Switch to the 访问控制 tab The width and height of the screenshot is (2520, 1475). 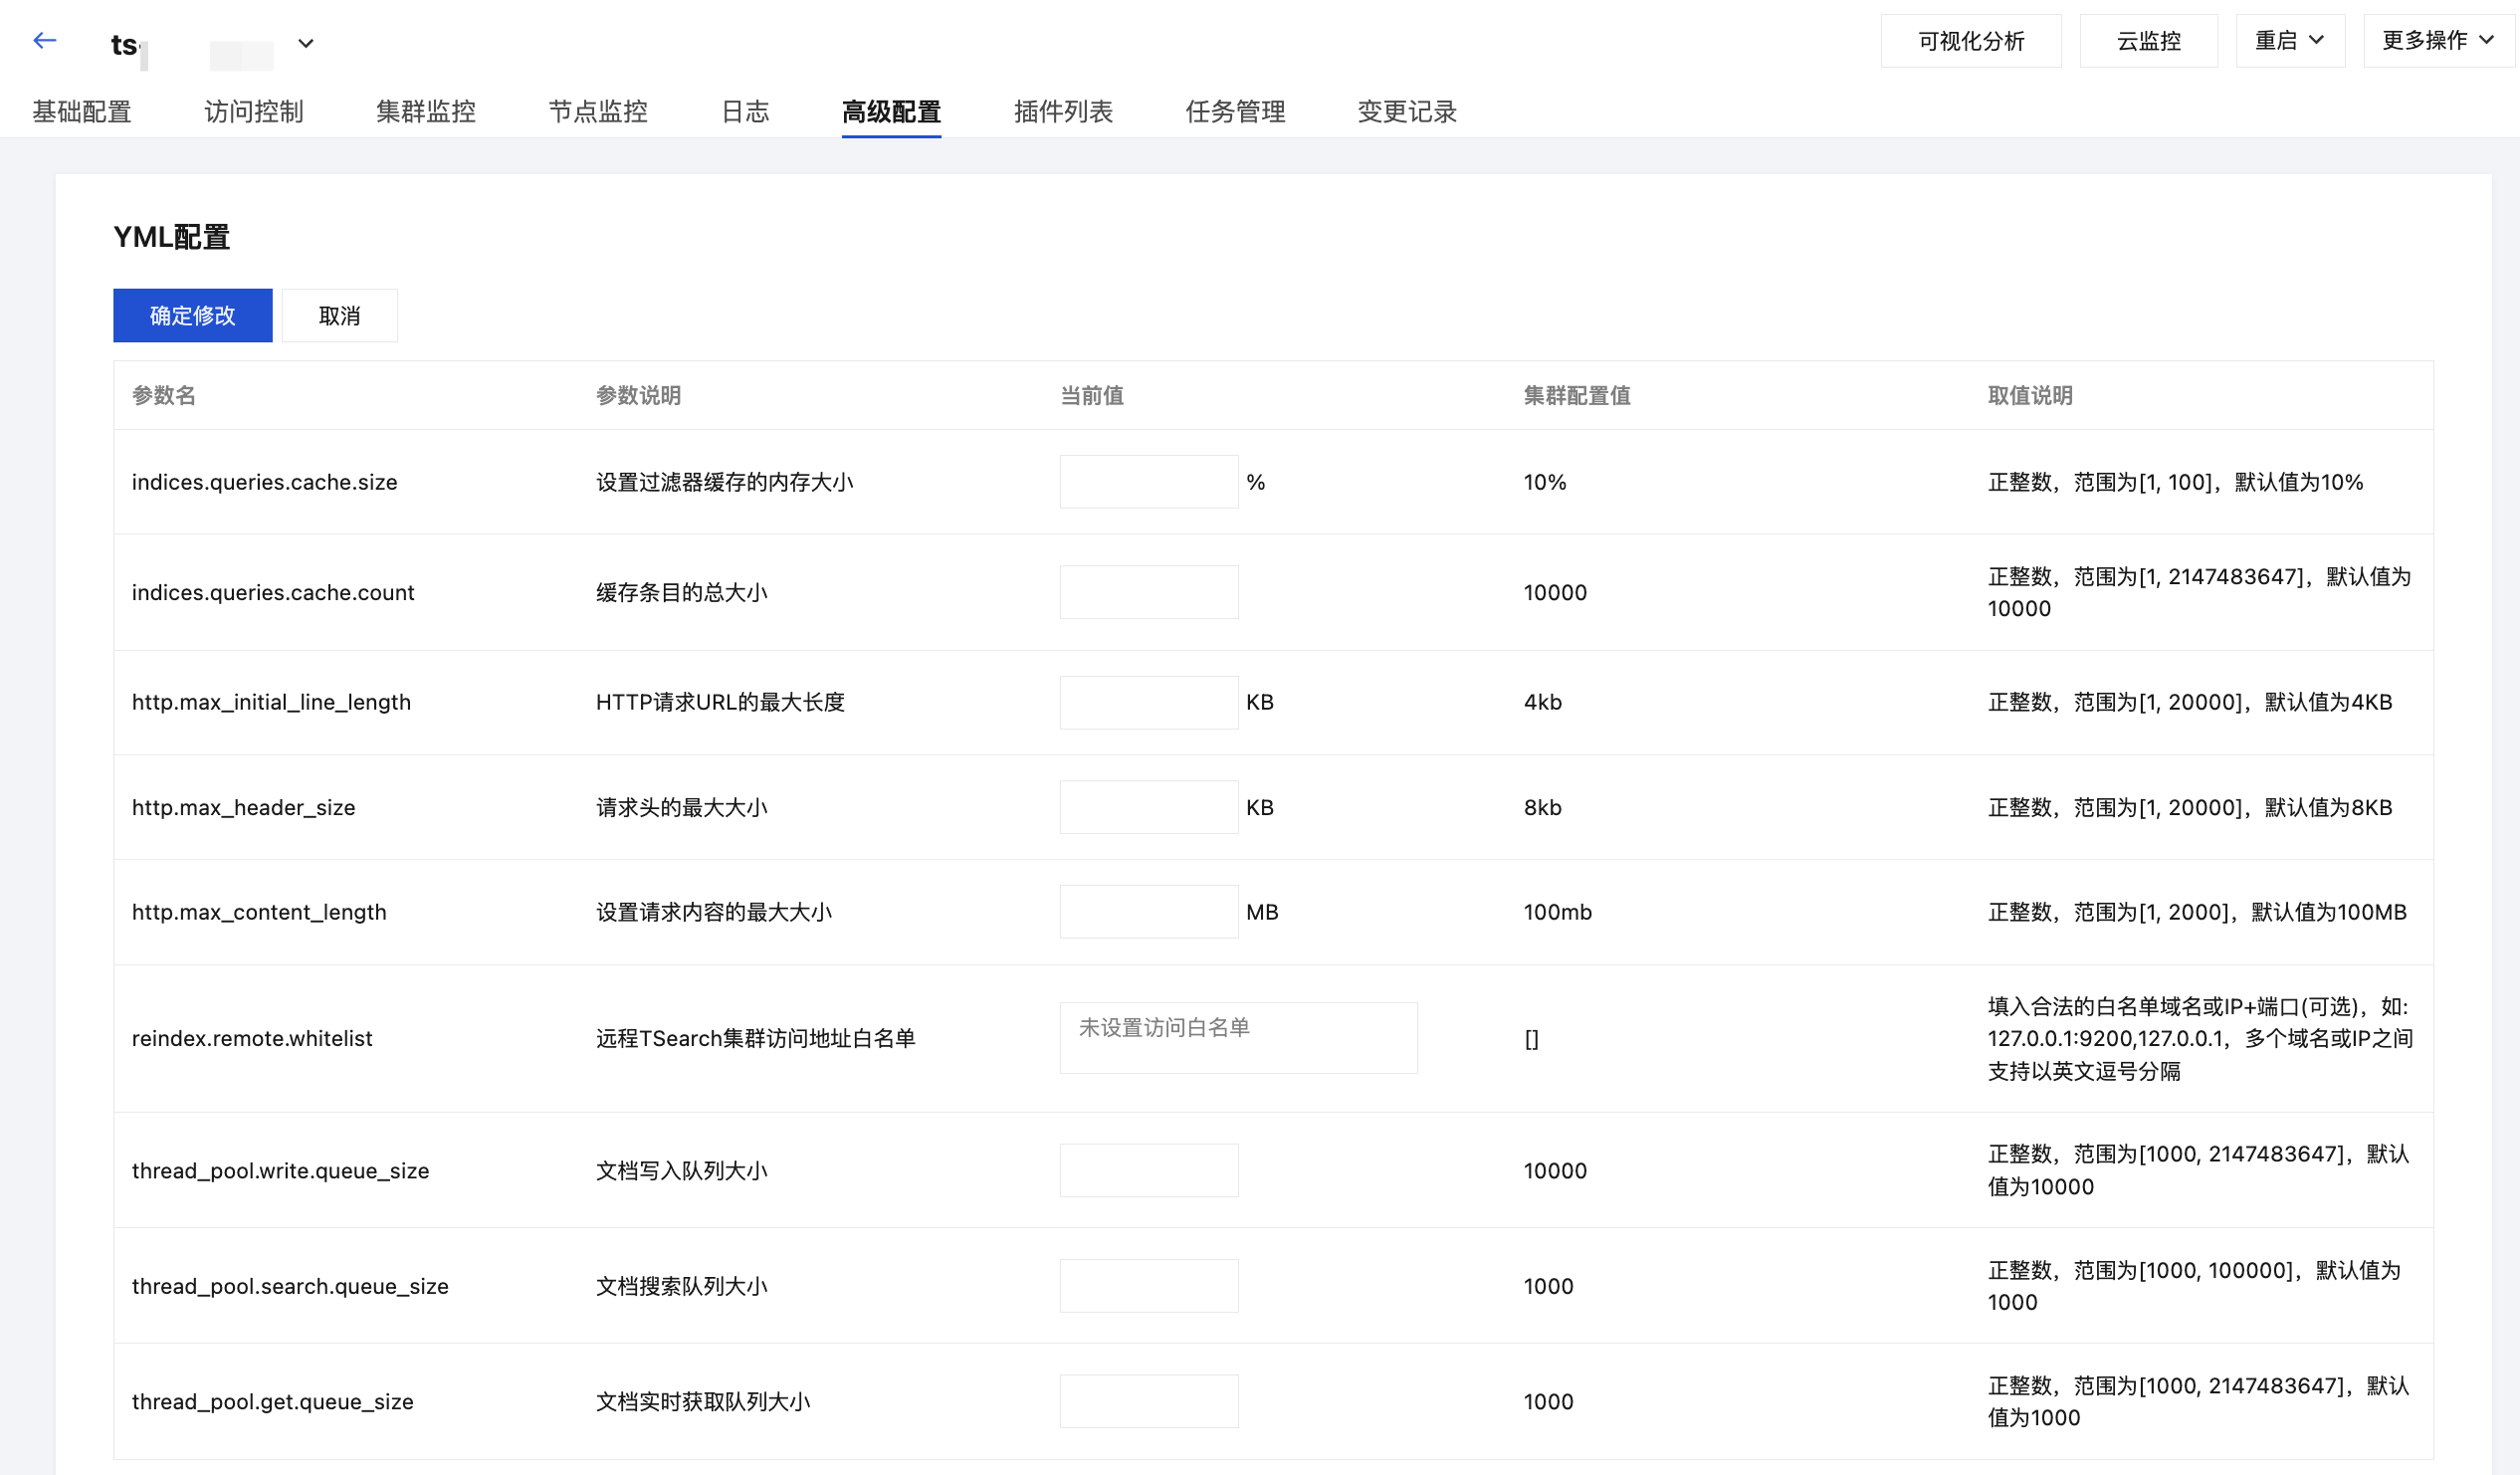click(254, 111)
